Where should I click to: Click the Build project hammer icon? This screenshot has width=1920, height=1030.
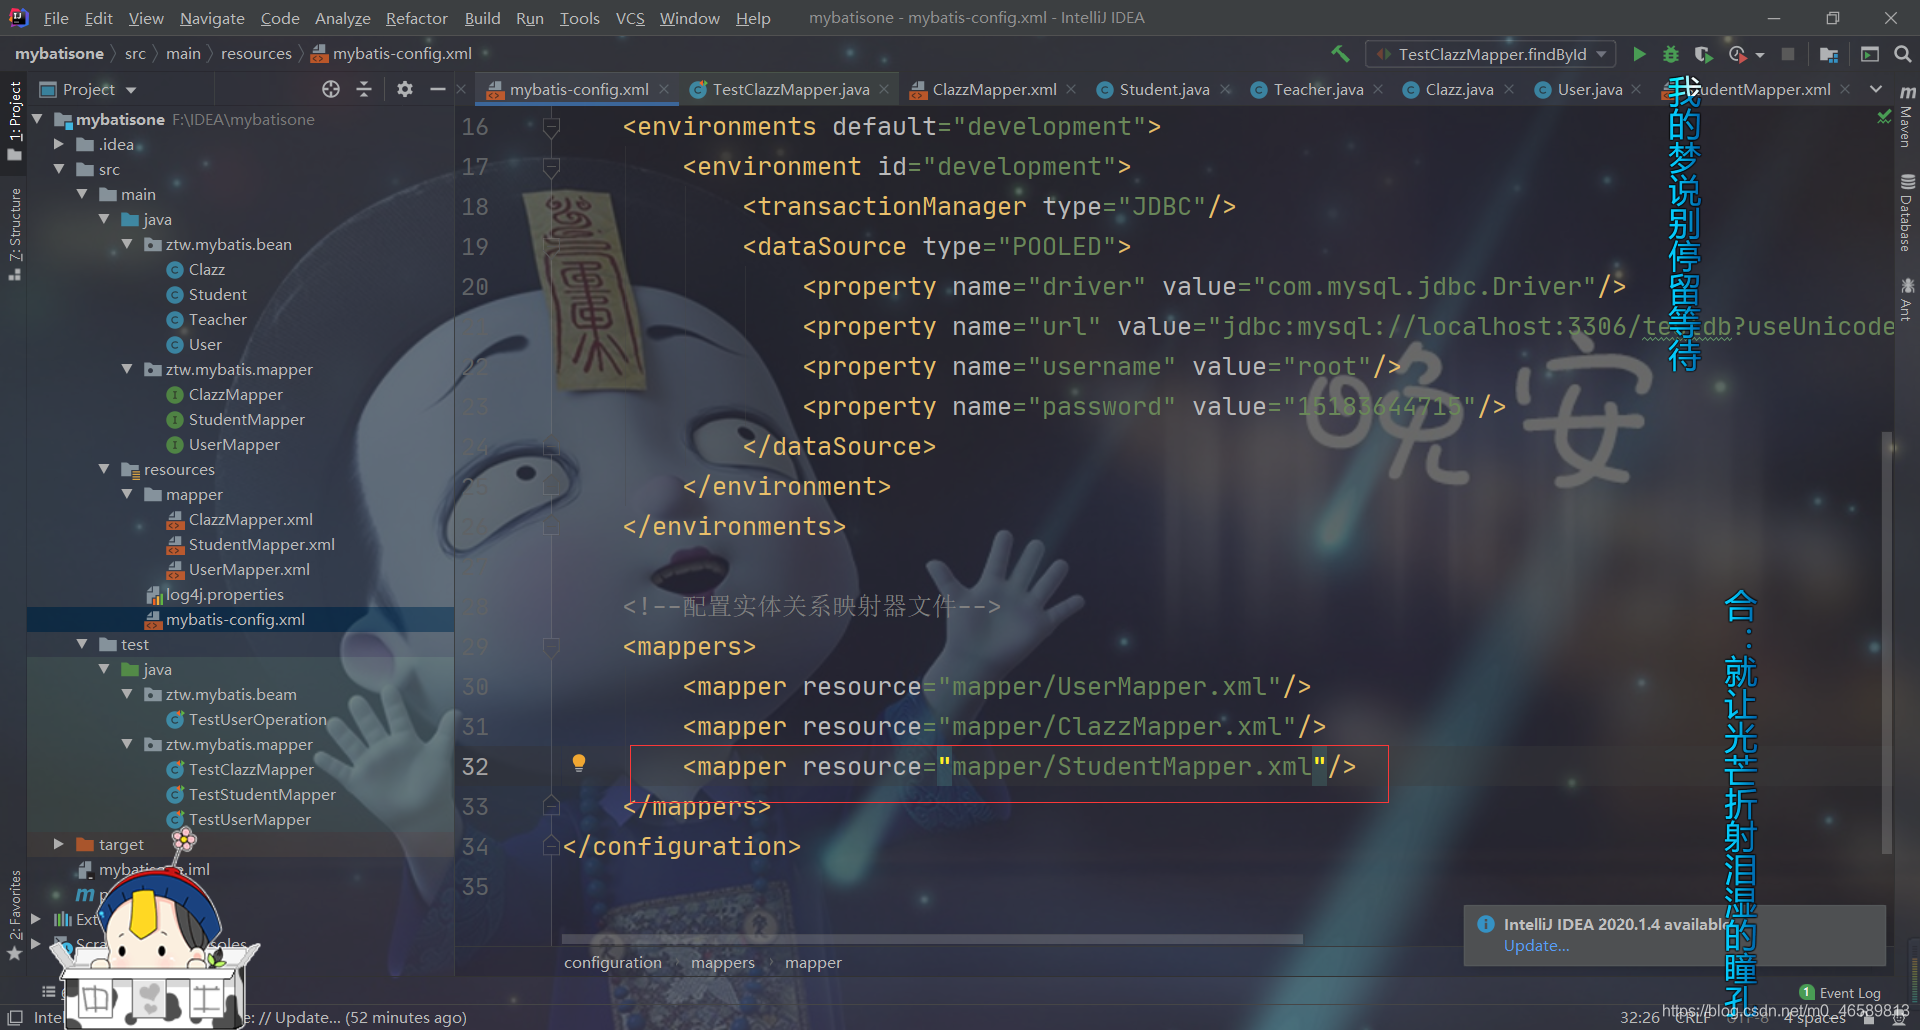tap(1340, 54)
